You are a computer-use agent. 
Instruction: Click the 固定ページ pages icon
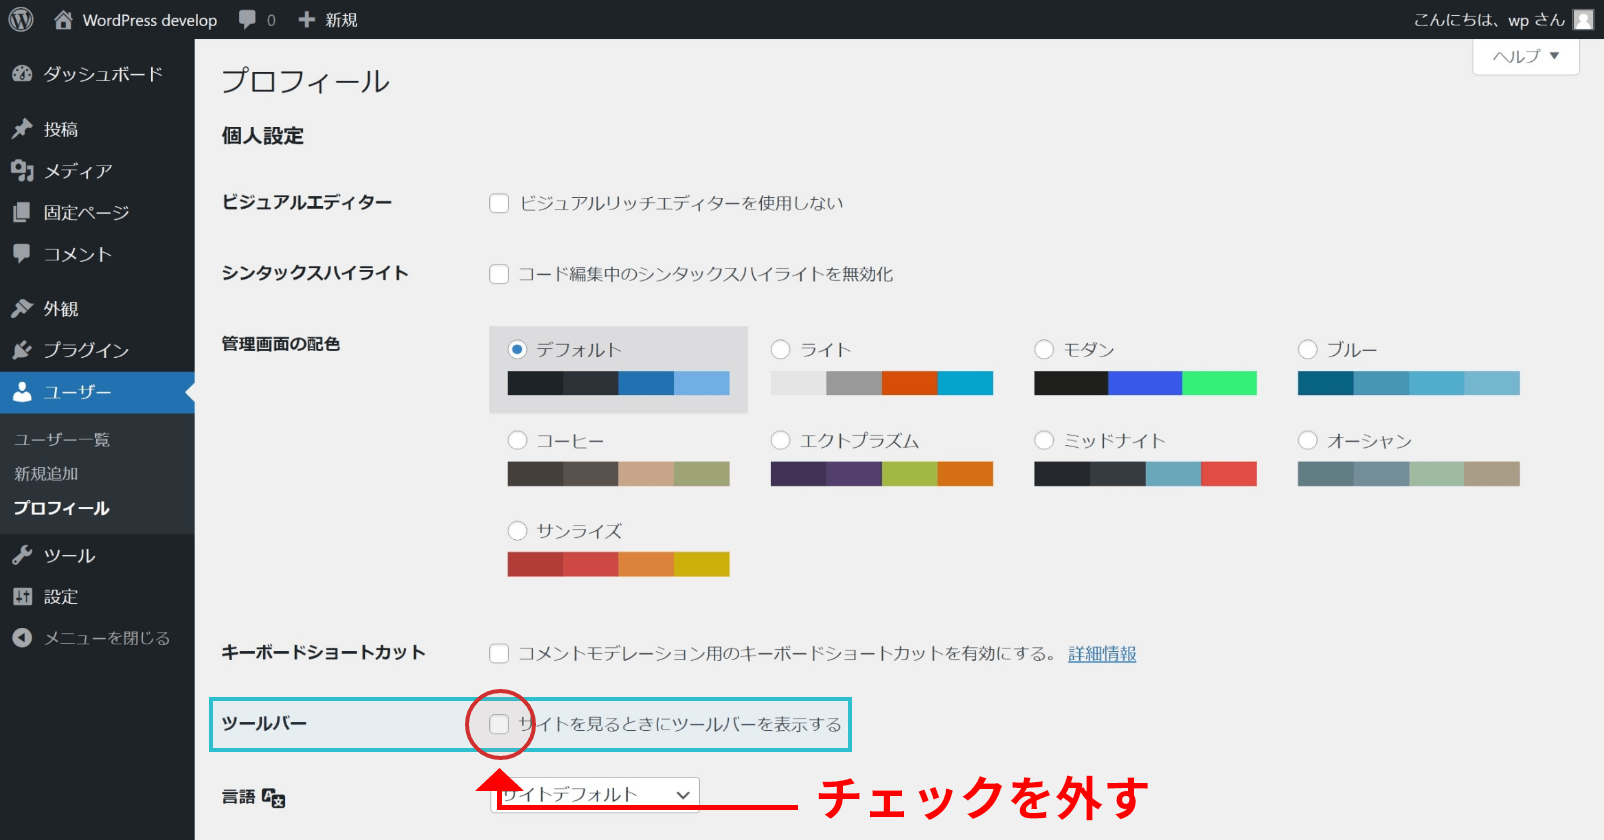coord(22,212)
